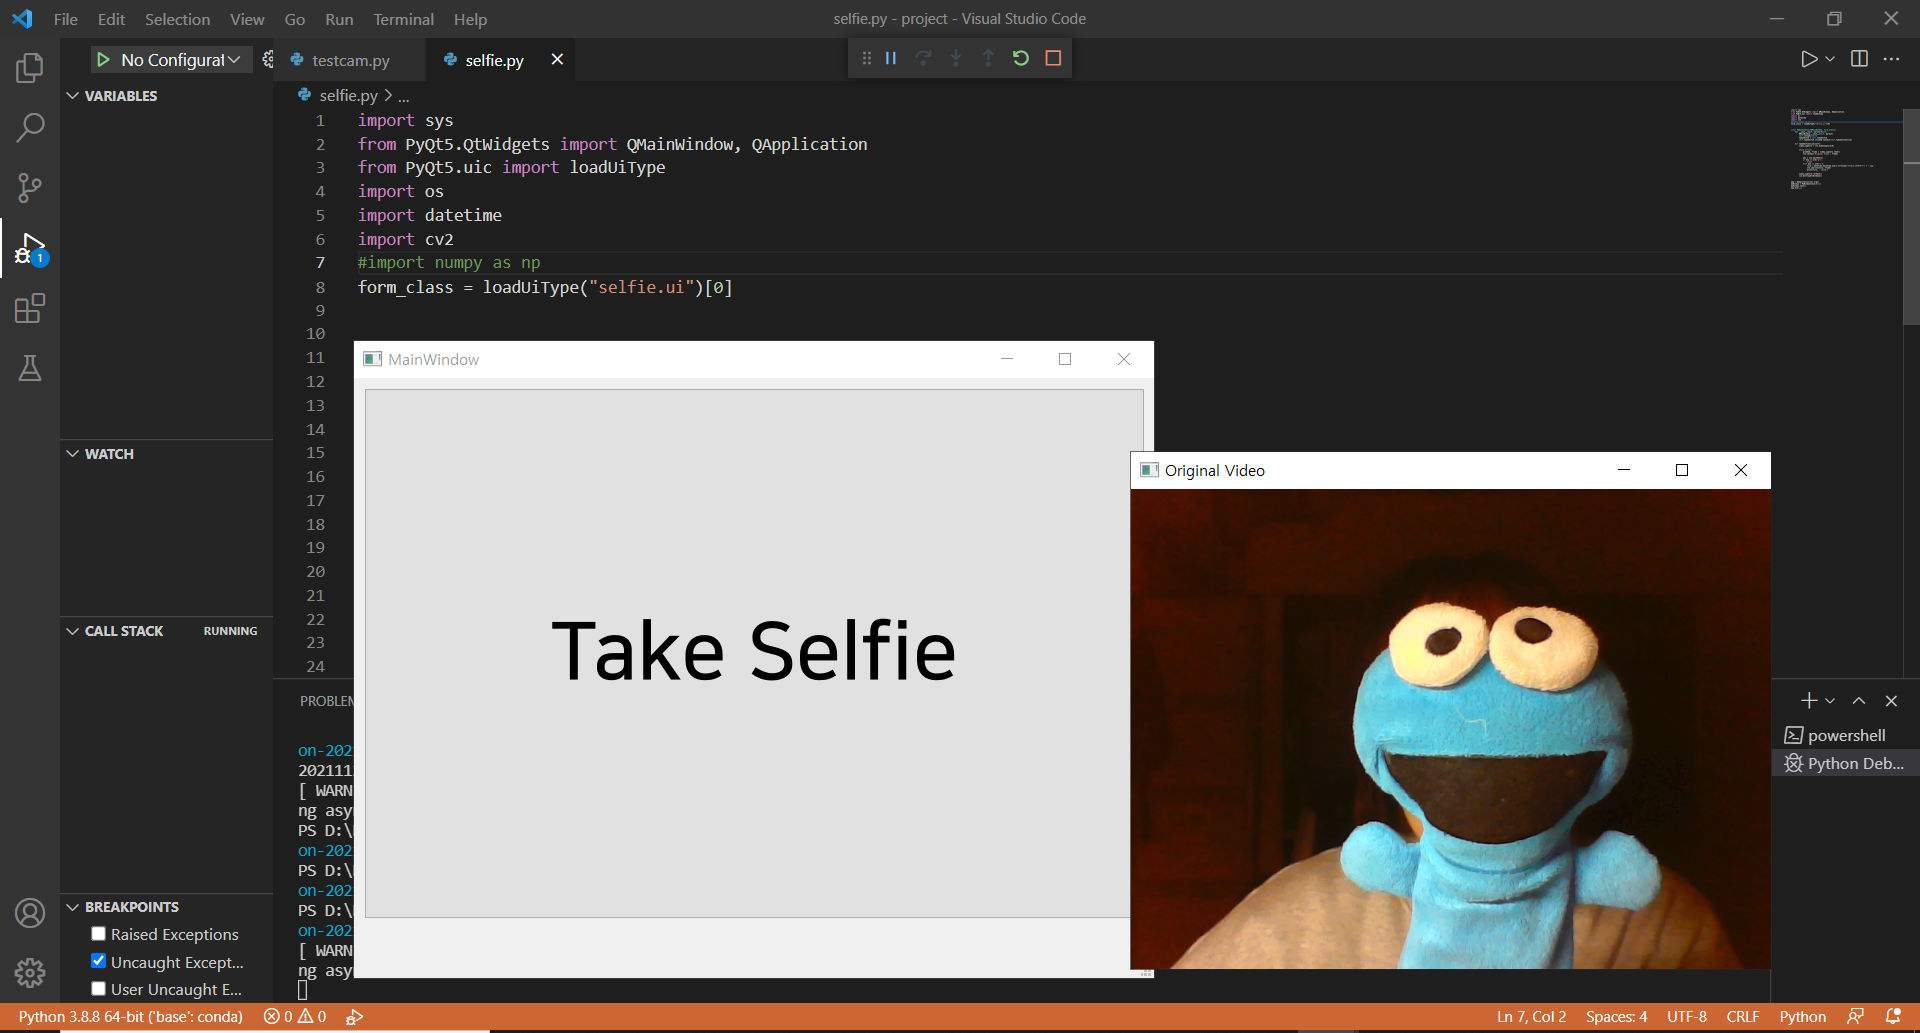Select the Python Debug terminal entry
The image size is (1920, 1033).
(1845, 763)
